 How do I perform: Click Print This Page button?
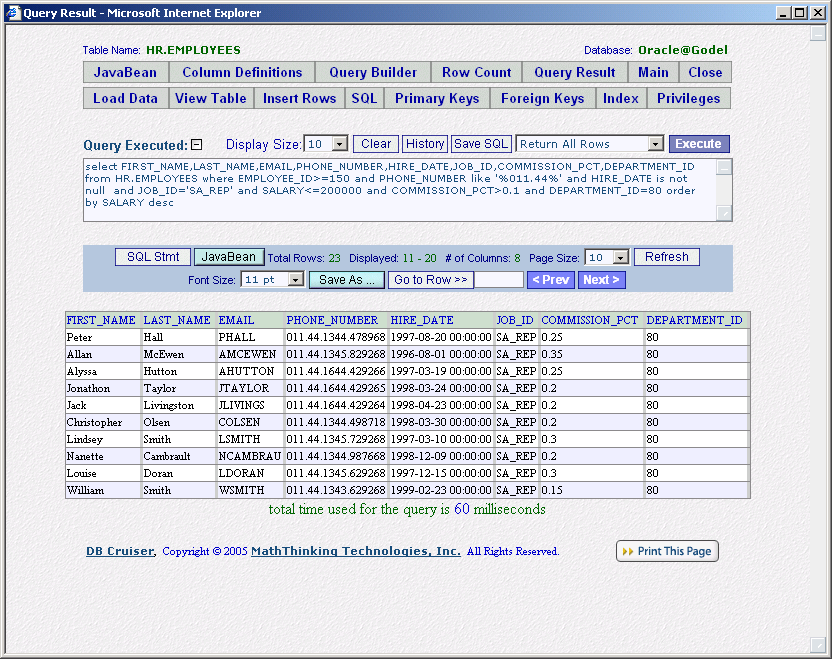point(668,551)
